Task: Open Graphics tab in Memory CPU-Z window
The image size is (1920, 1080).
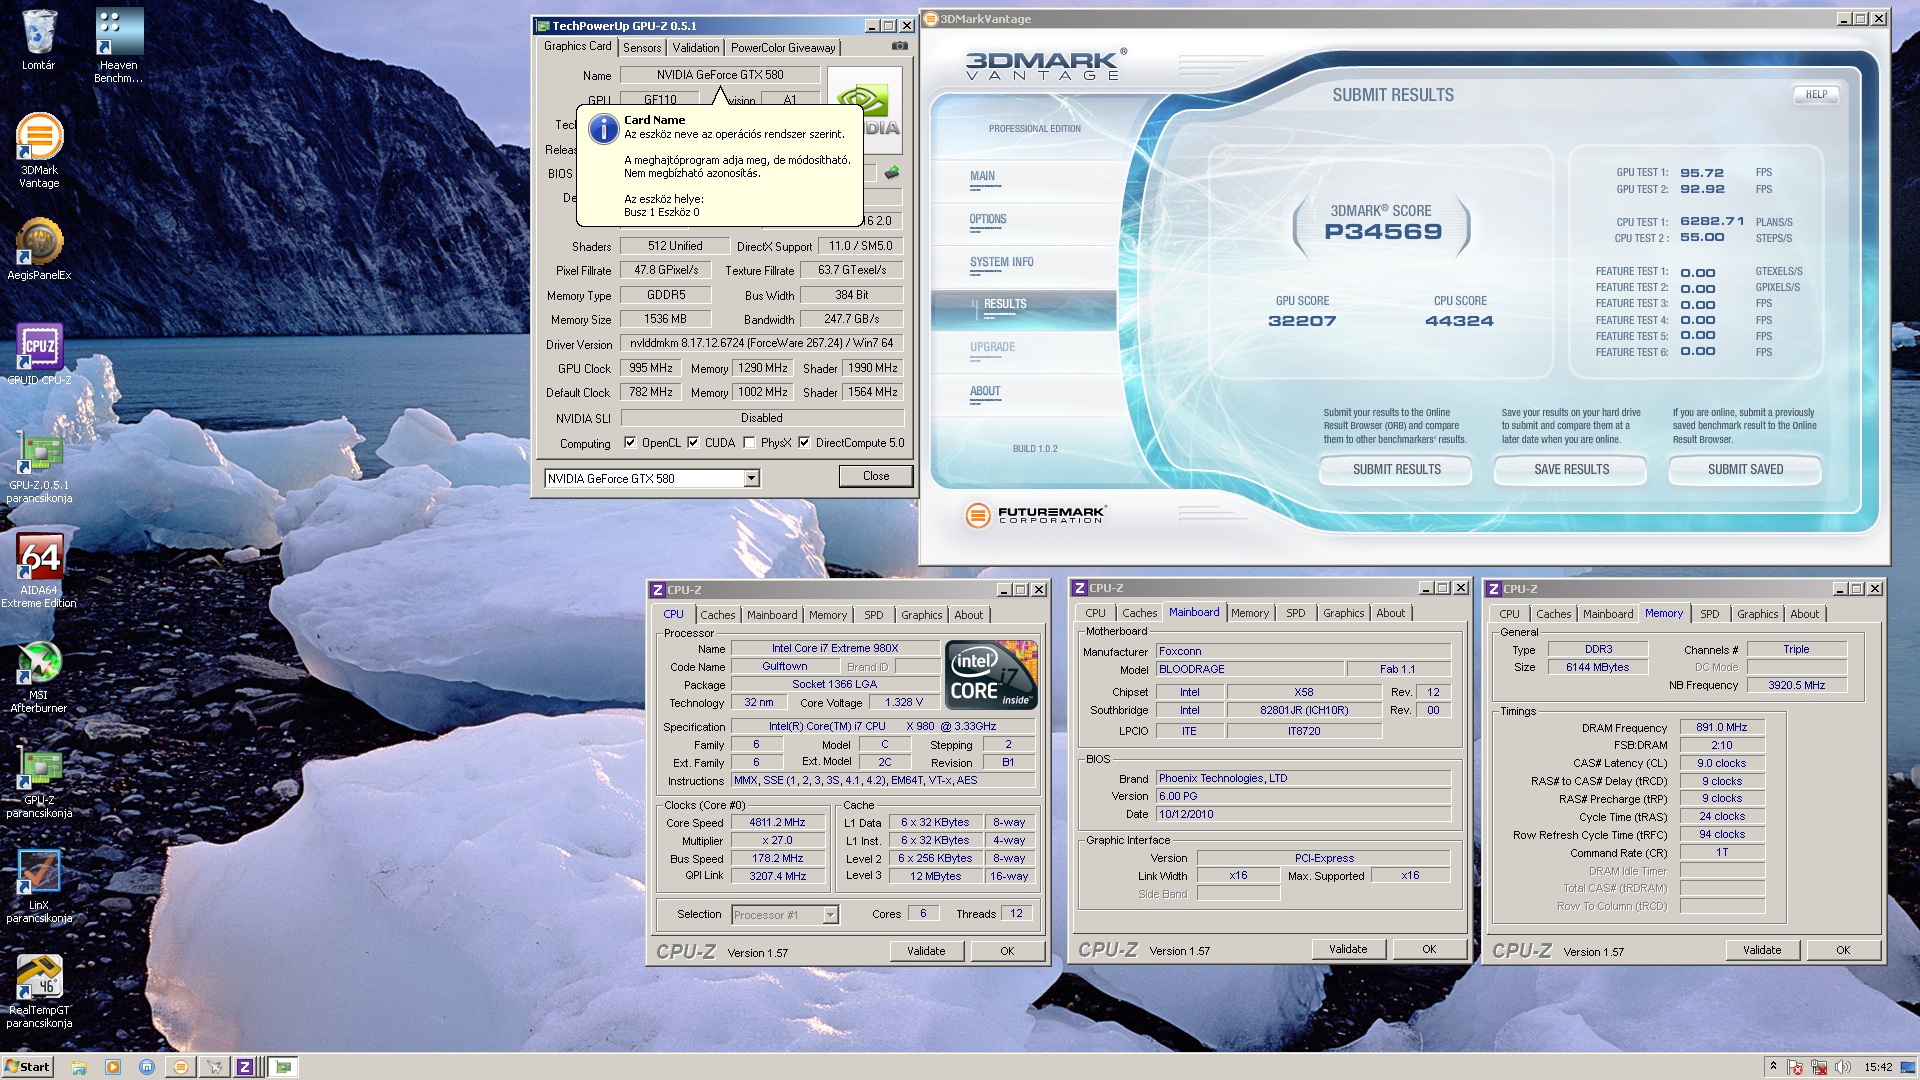Action: 1757,614
